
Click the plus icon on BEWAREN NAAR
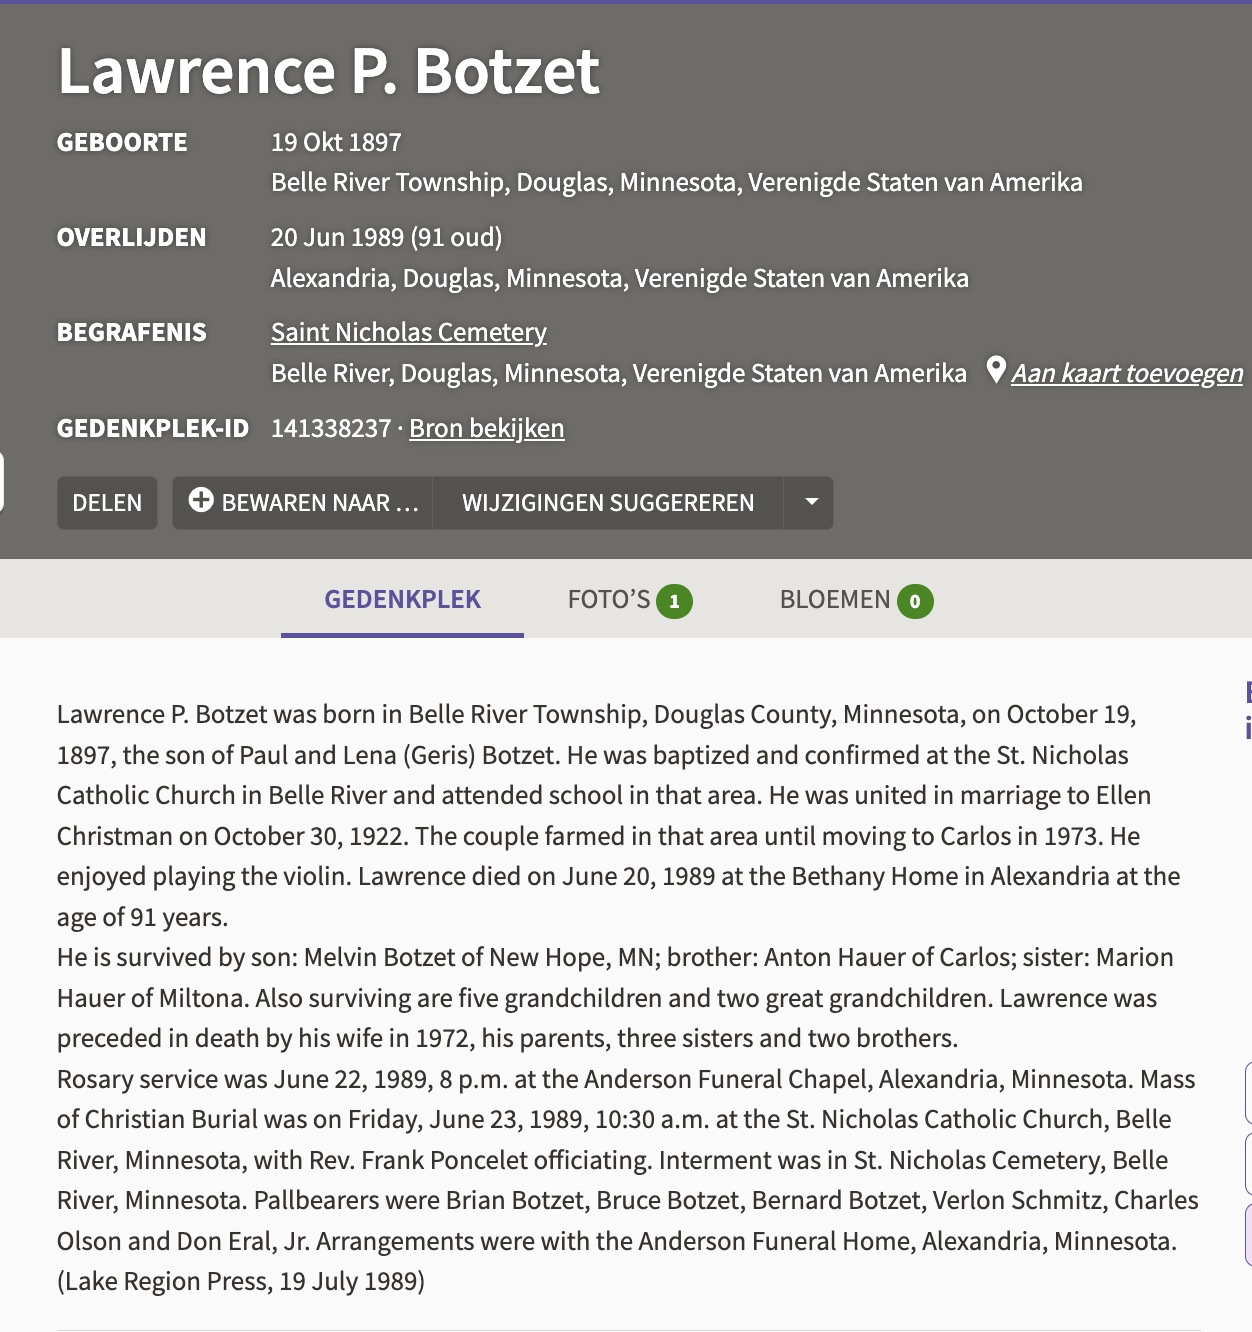201,501
